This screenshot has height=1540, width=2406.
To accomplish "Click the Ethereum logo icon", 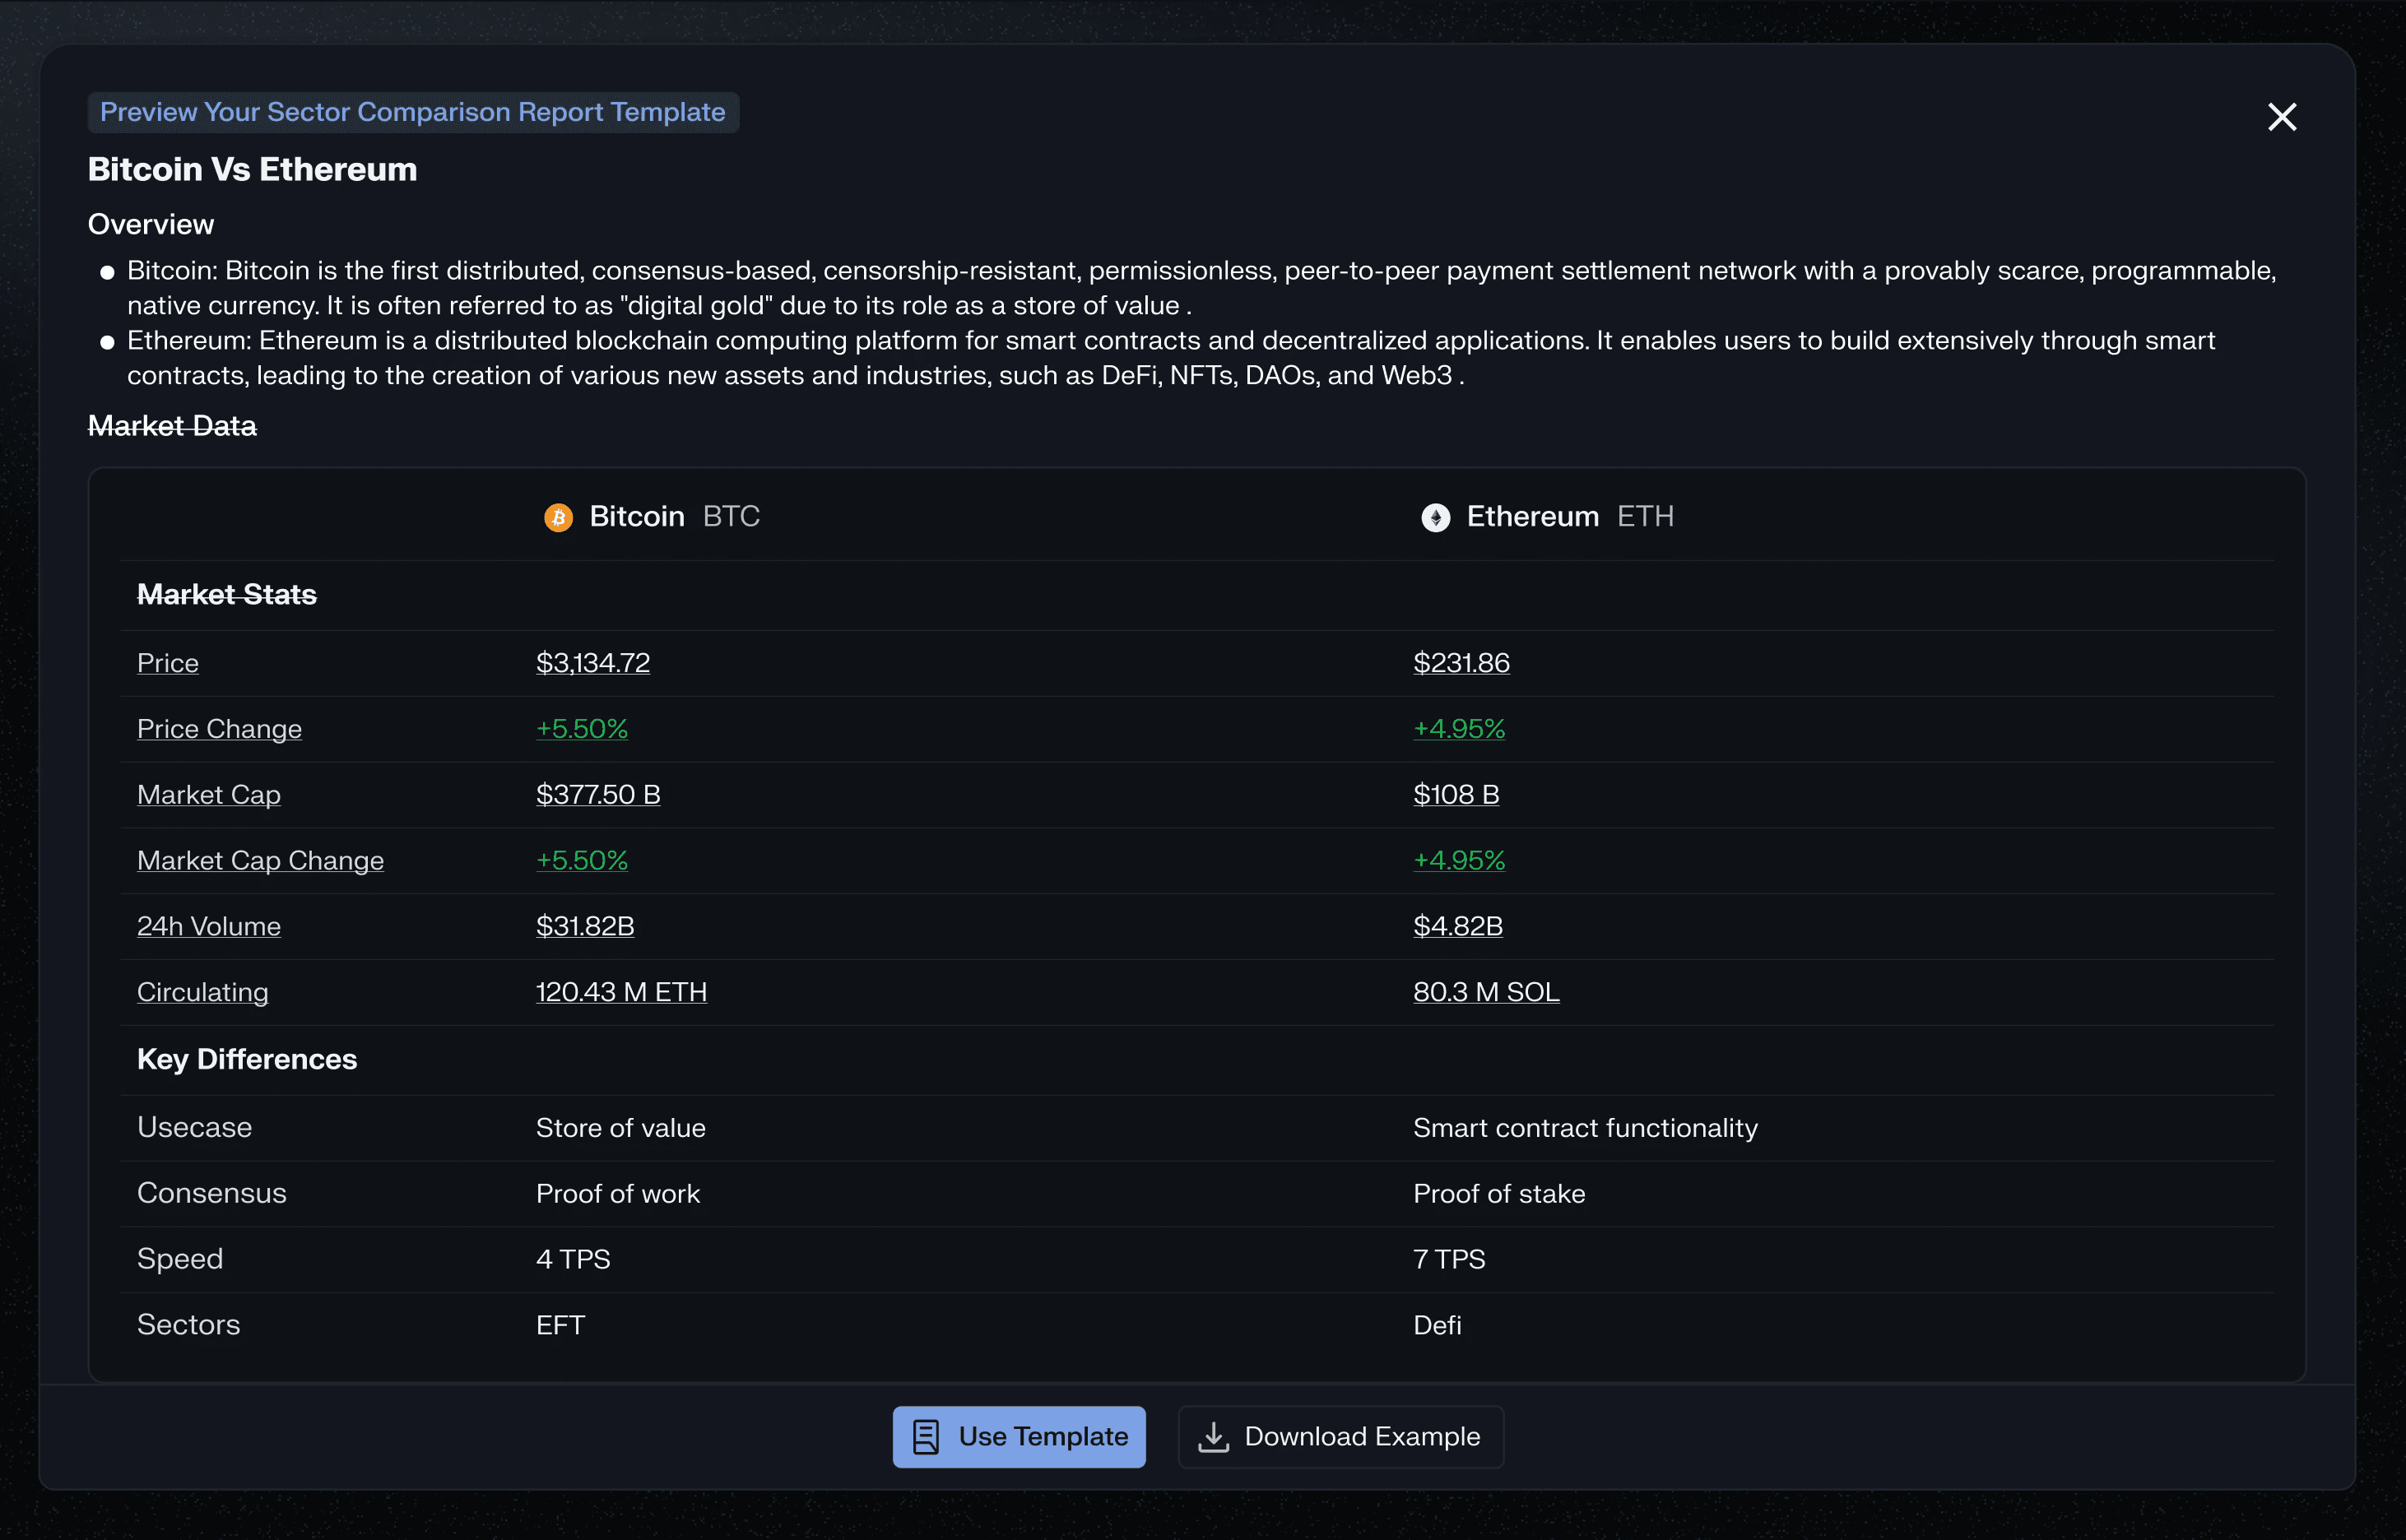I will 1435,517.
